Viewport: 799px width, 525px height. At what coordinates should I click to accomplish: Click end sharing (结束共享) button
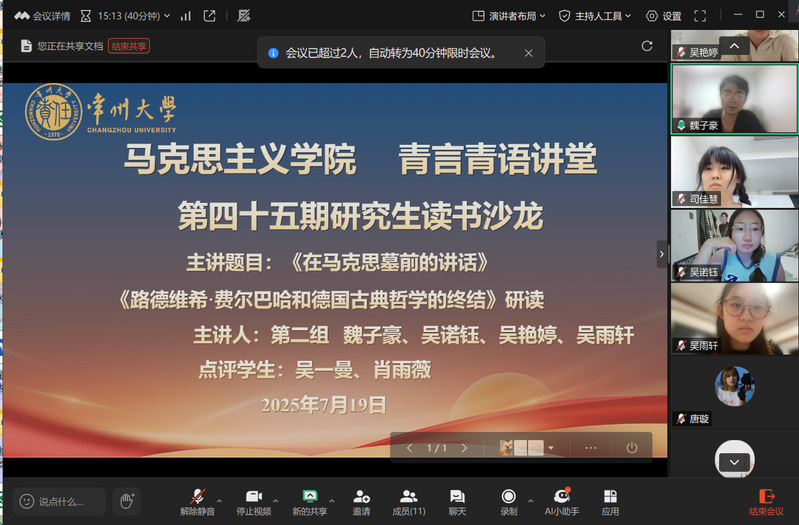pyautogui.click(x=129, y=46)
